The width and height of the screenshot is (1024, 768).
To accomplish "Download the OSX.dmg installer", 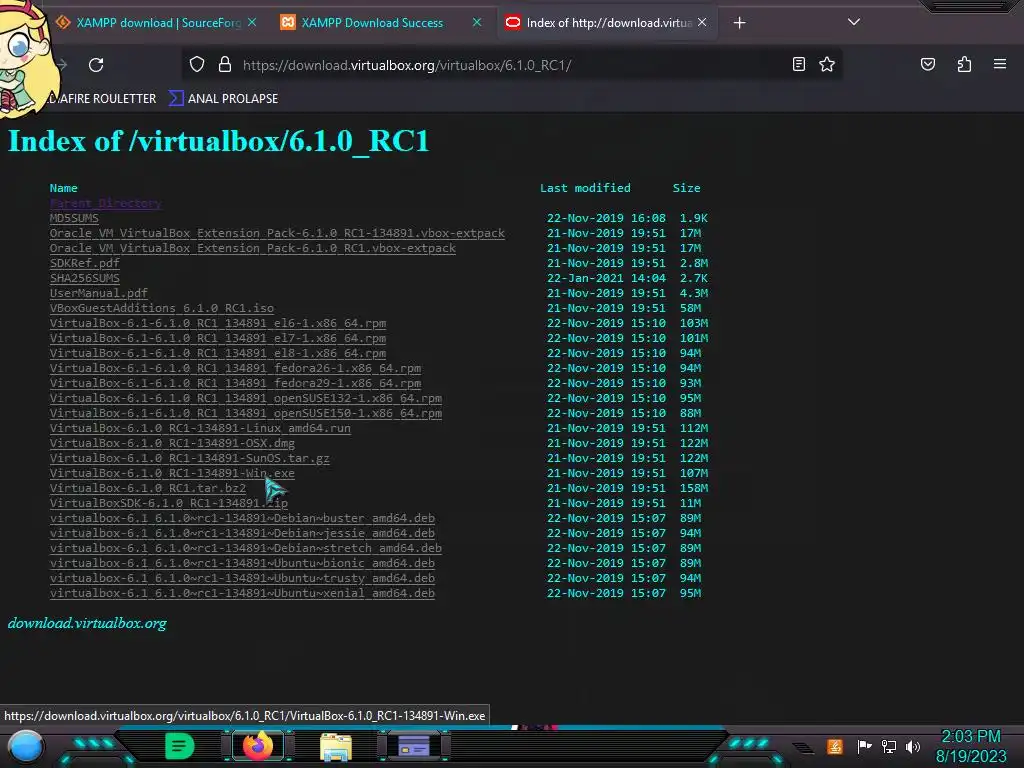I will tap(172, 443).
